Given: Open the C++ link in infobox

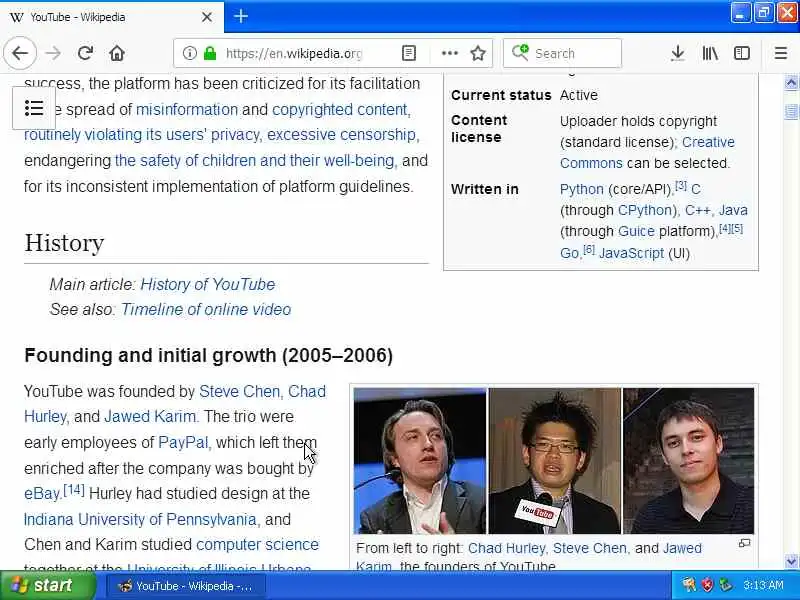Looking at the screenshot, I should [697, 210].
